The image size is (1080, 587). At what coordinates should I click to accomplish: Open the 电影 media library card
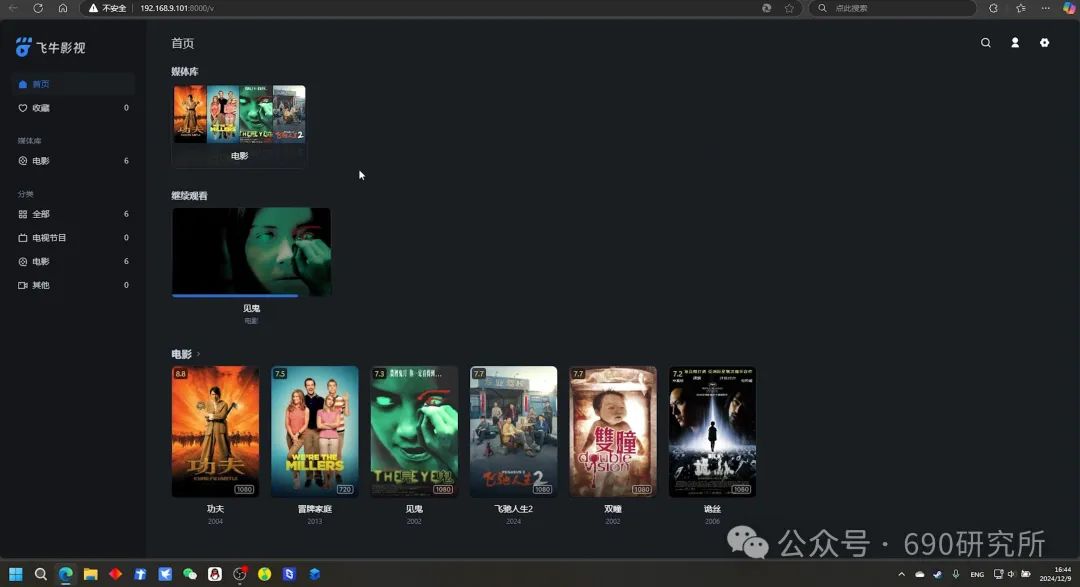[239, 125]
